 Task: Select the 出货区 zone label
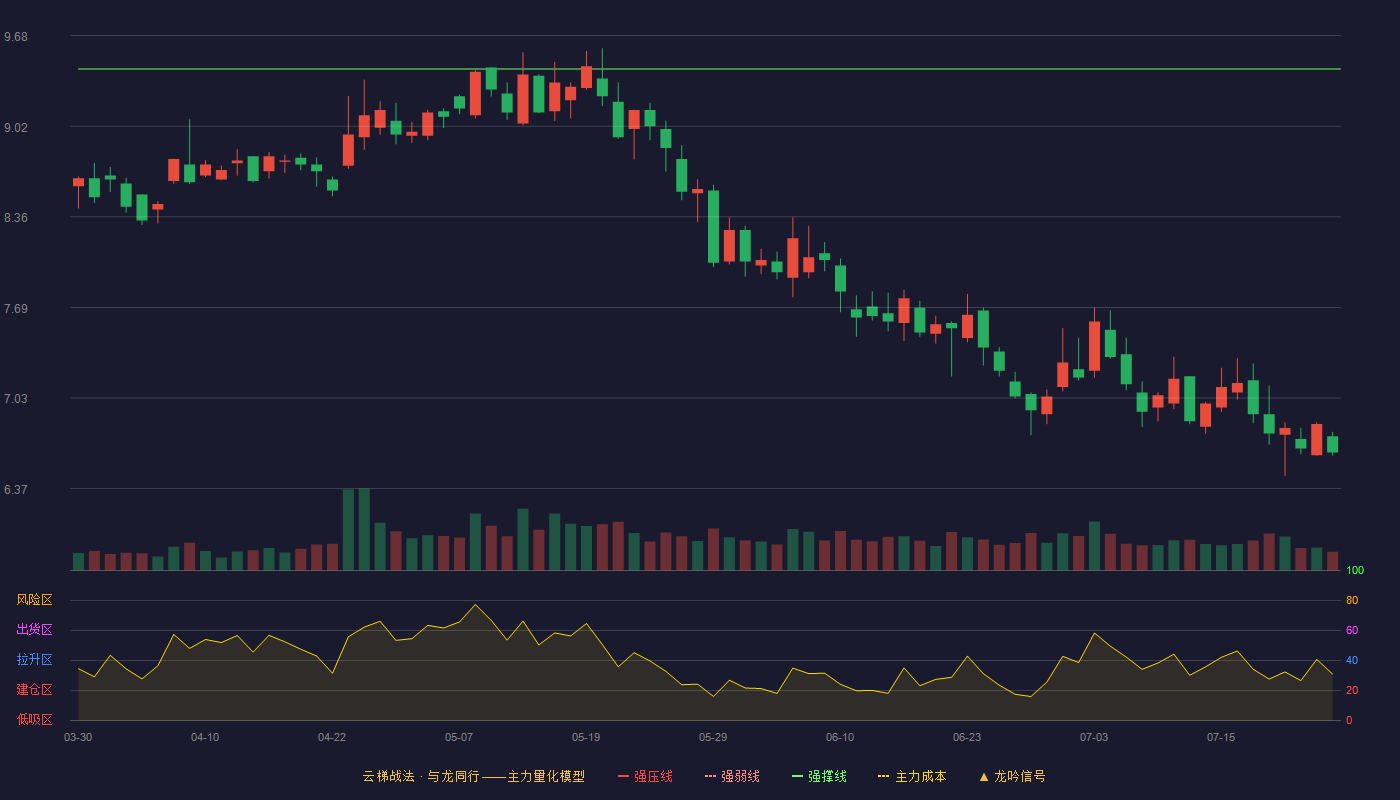[x=34, y=630]
